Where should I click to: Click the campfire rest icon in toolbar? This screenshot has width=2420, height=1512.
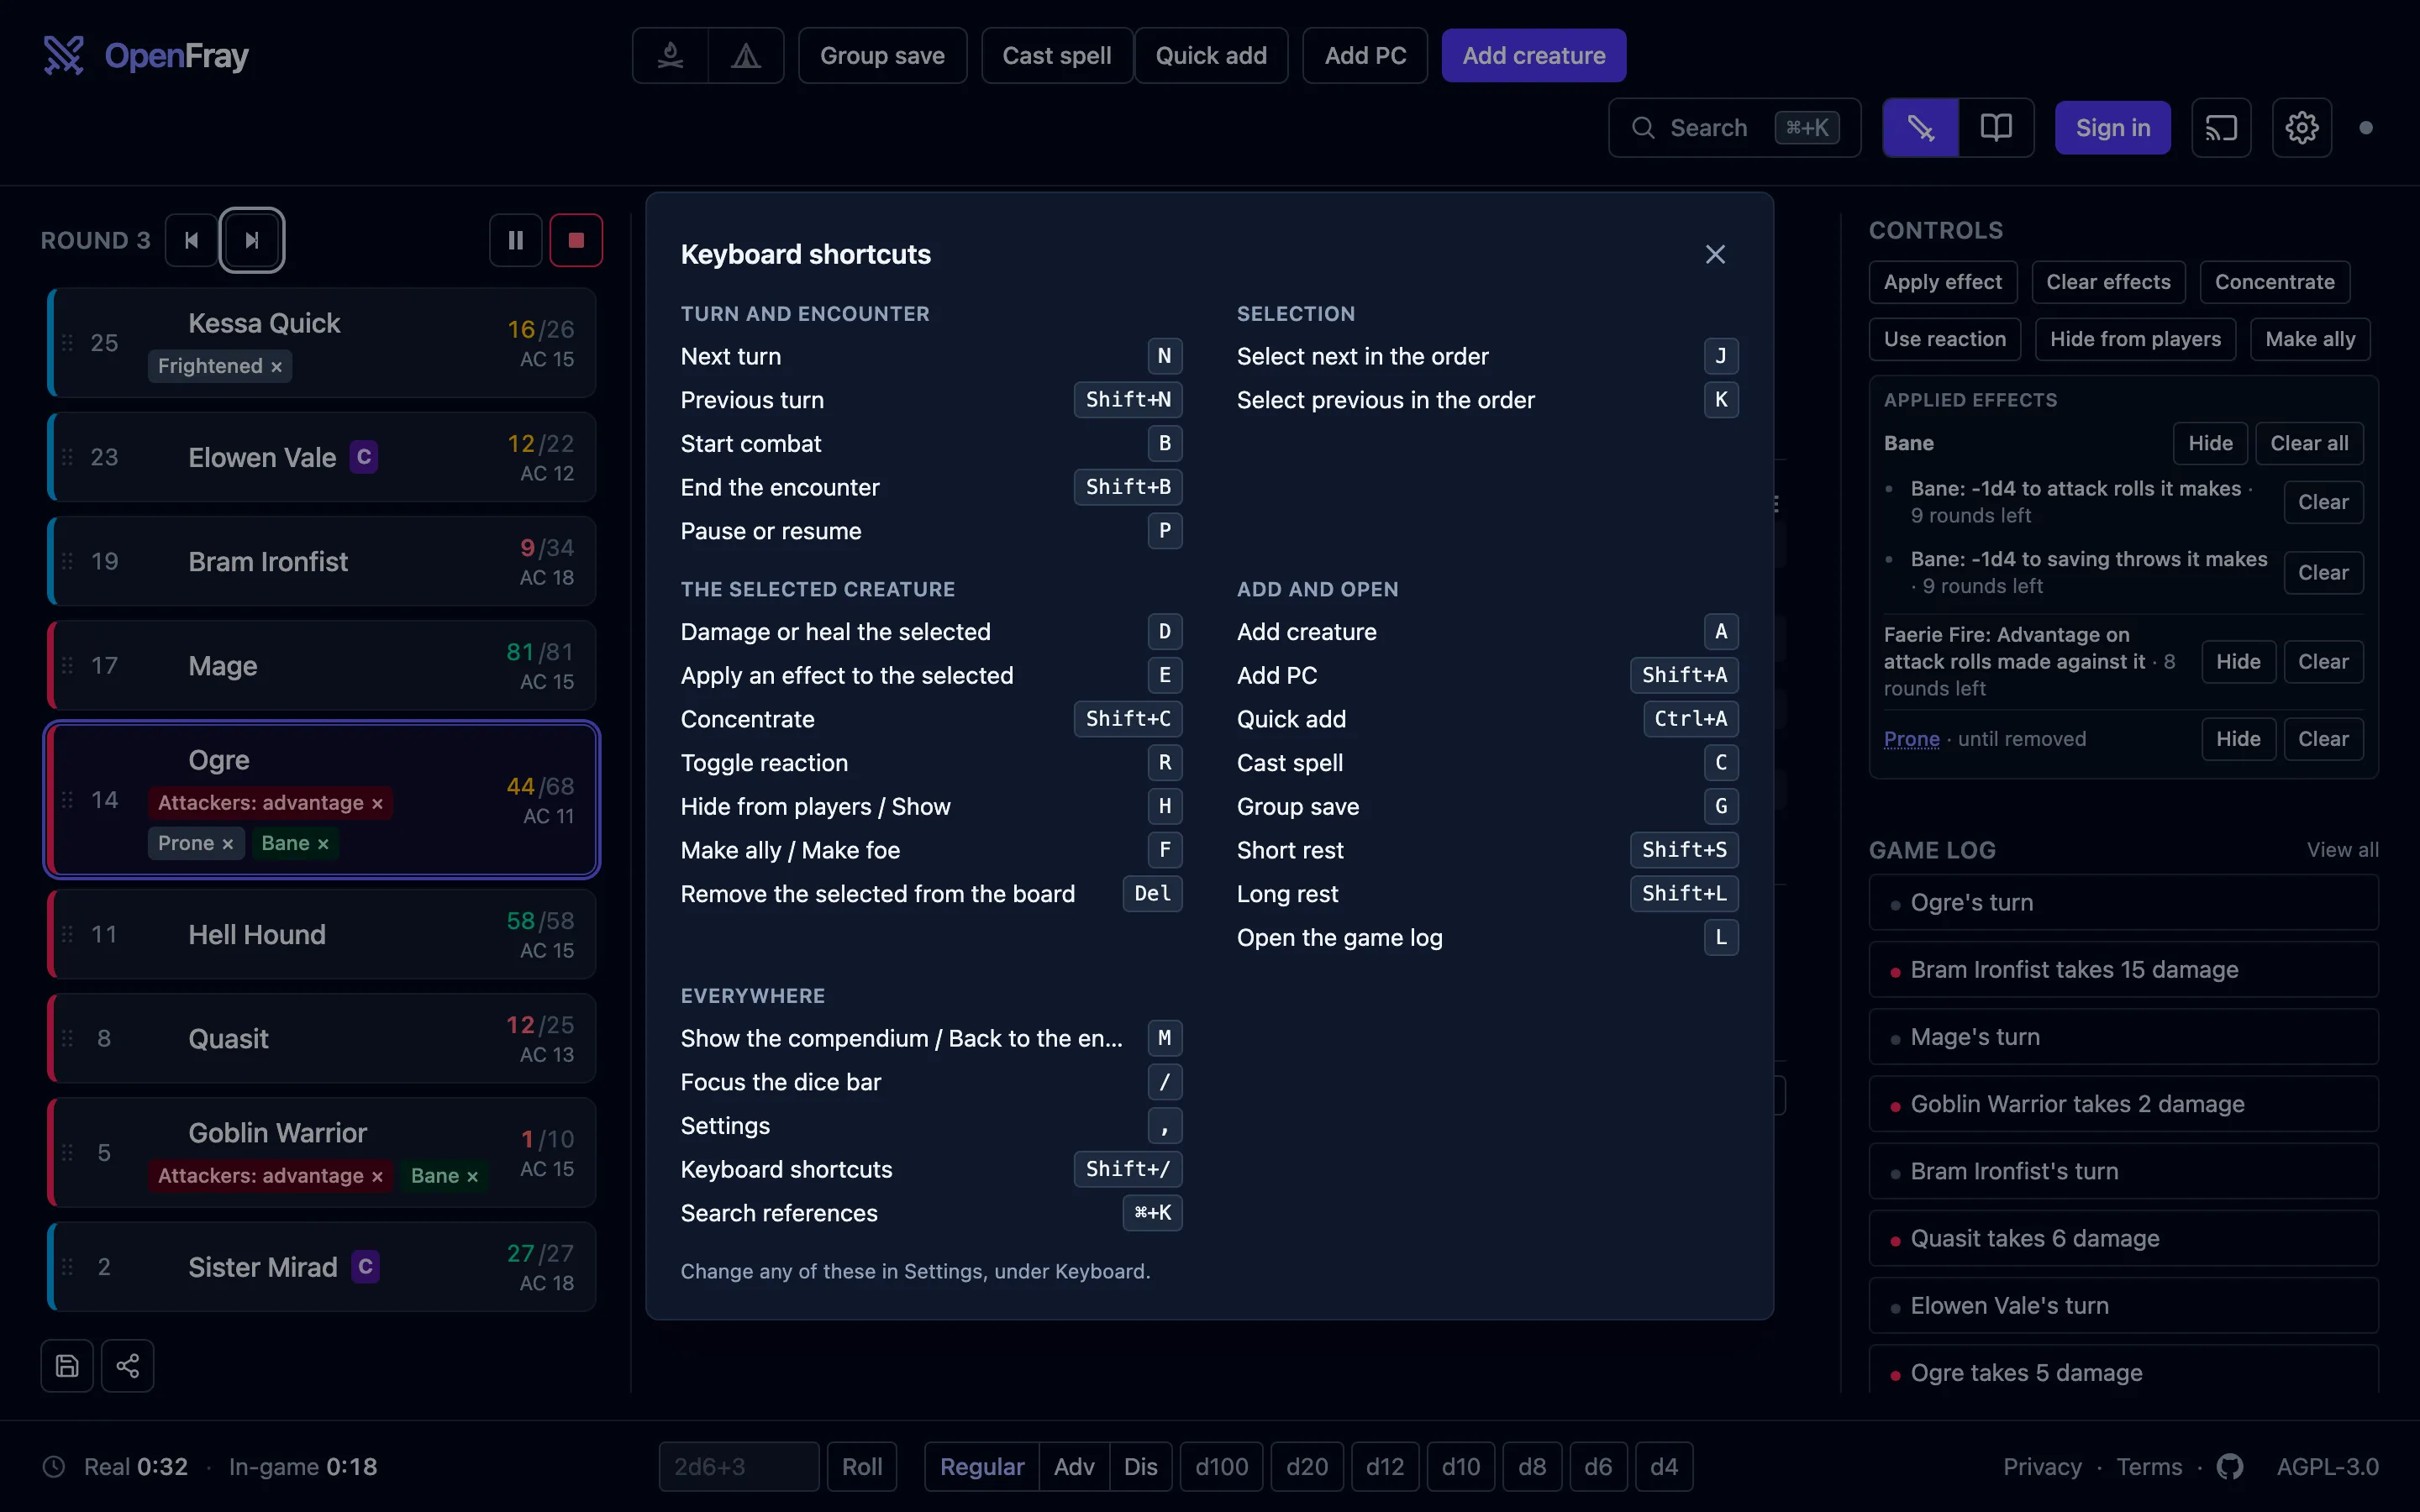tap(670, 56)
